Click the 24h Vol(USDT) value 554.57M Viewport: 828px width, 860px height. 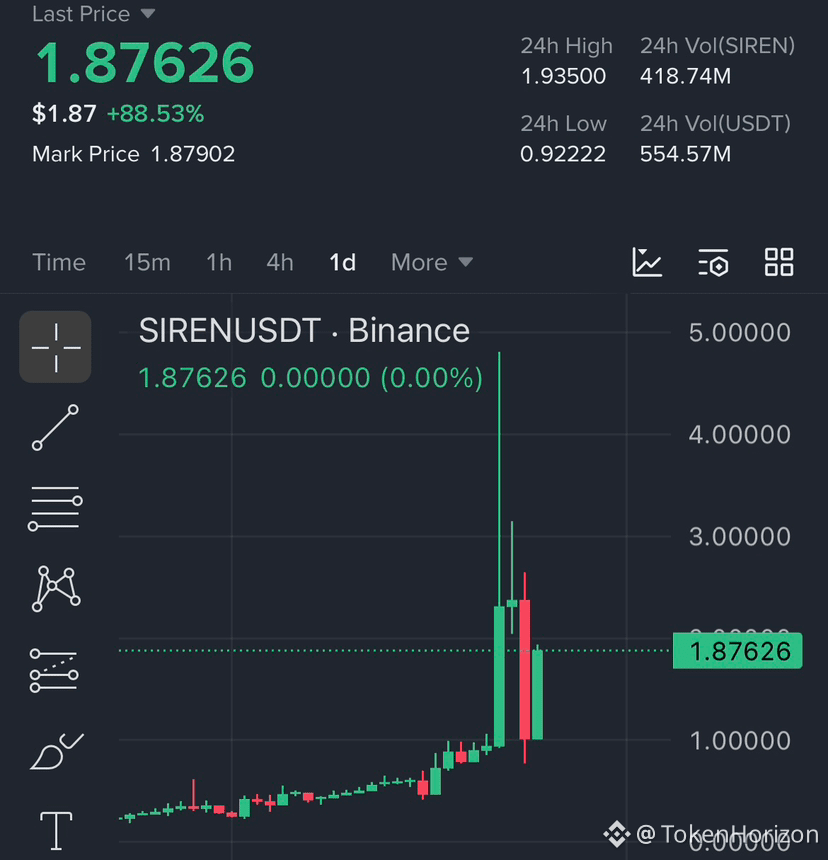coord(685,154)
